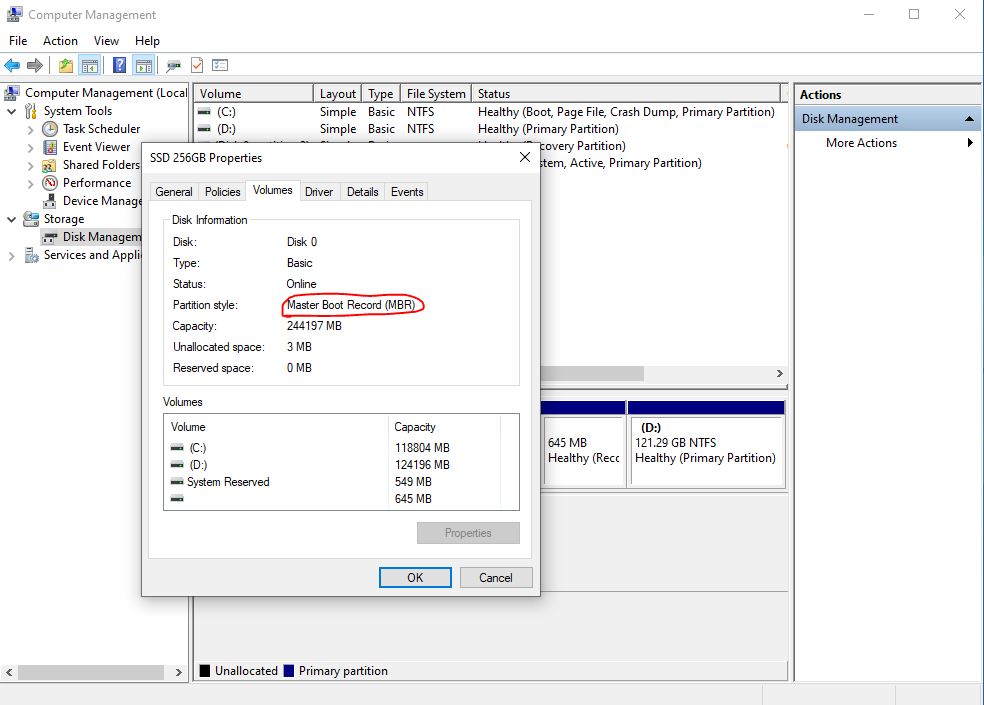Click the Rescan Disks toolbar icon

point(175,65)
